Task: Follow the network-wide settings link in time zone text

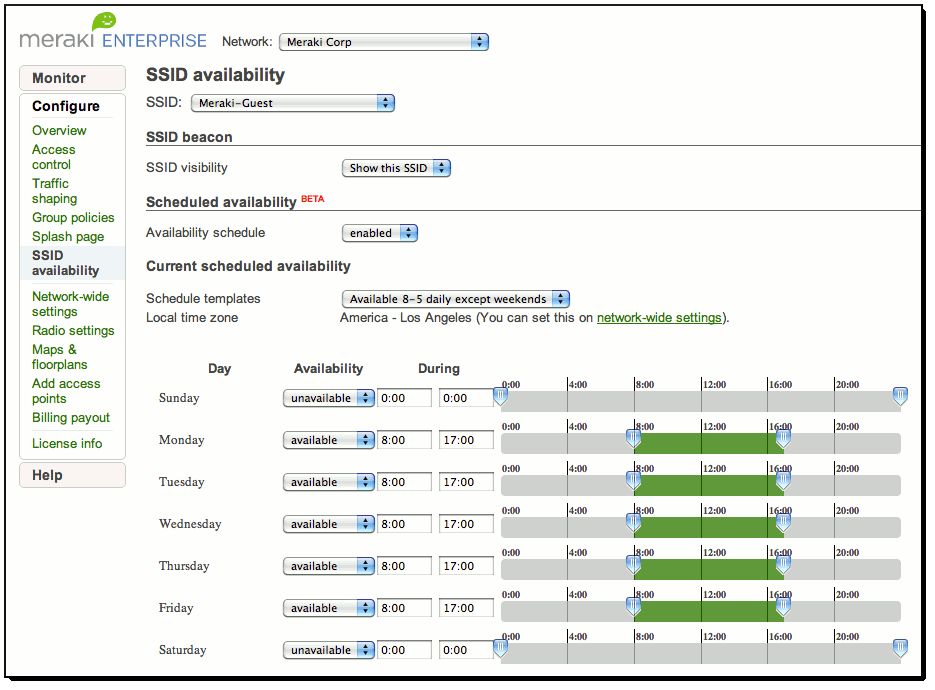Action: pyautogui.click(x=659, y=318)
